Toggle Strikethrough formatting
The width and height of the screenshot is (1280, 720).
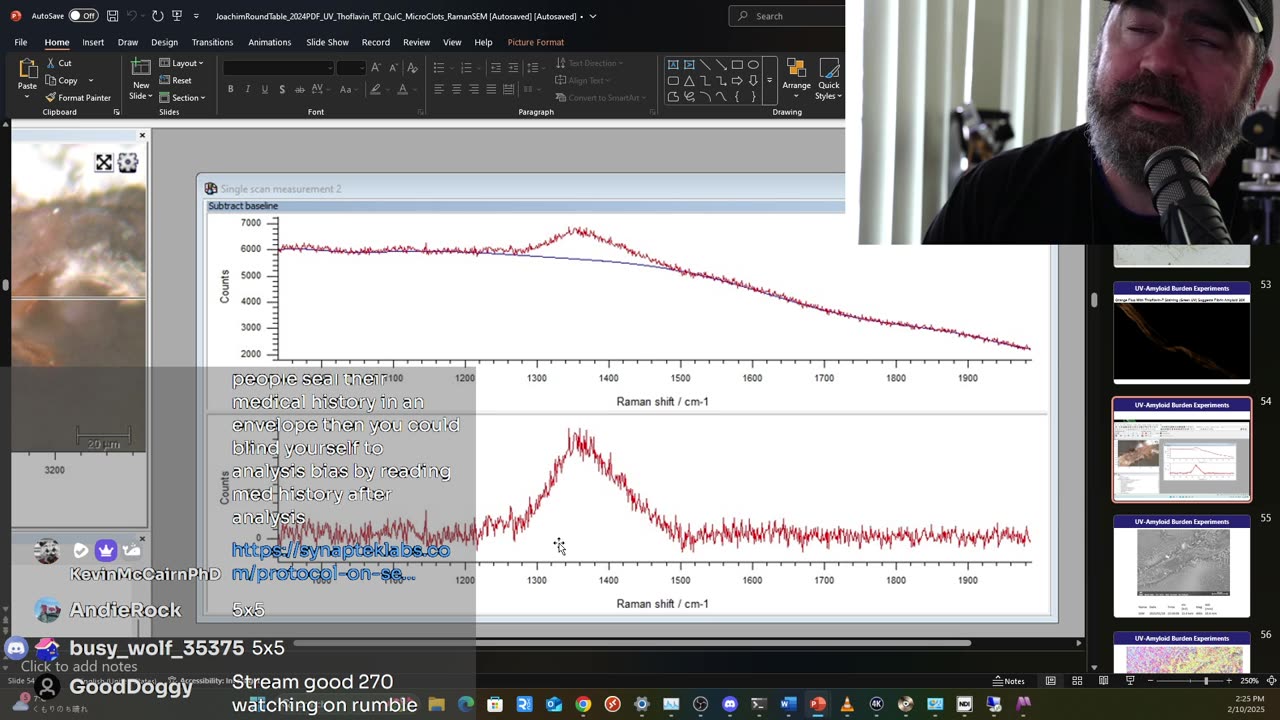tap(300, 89)
